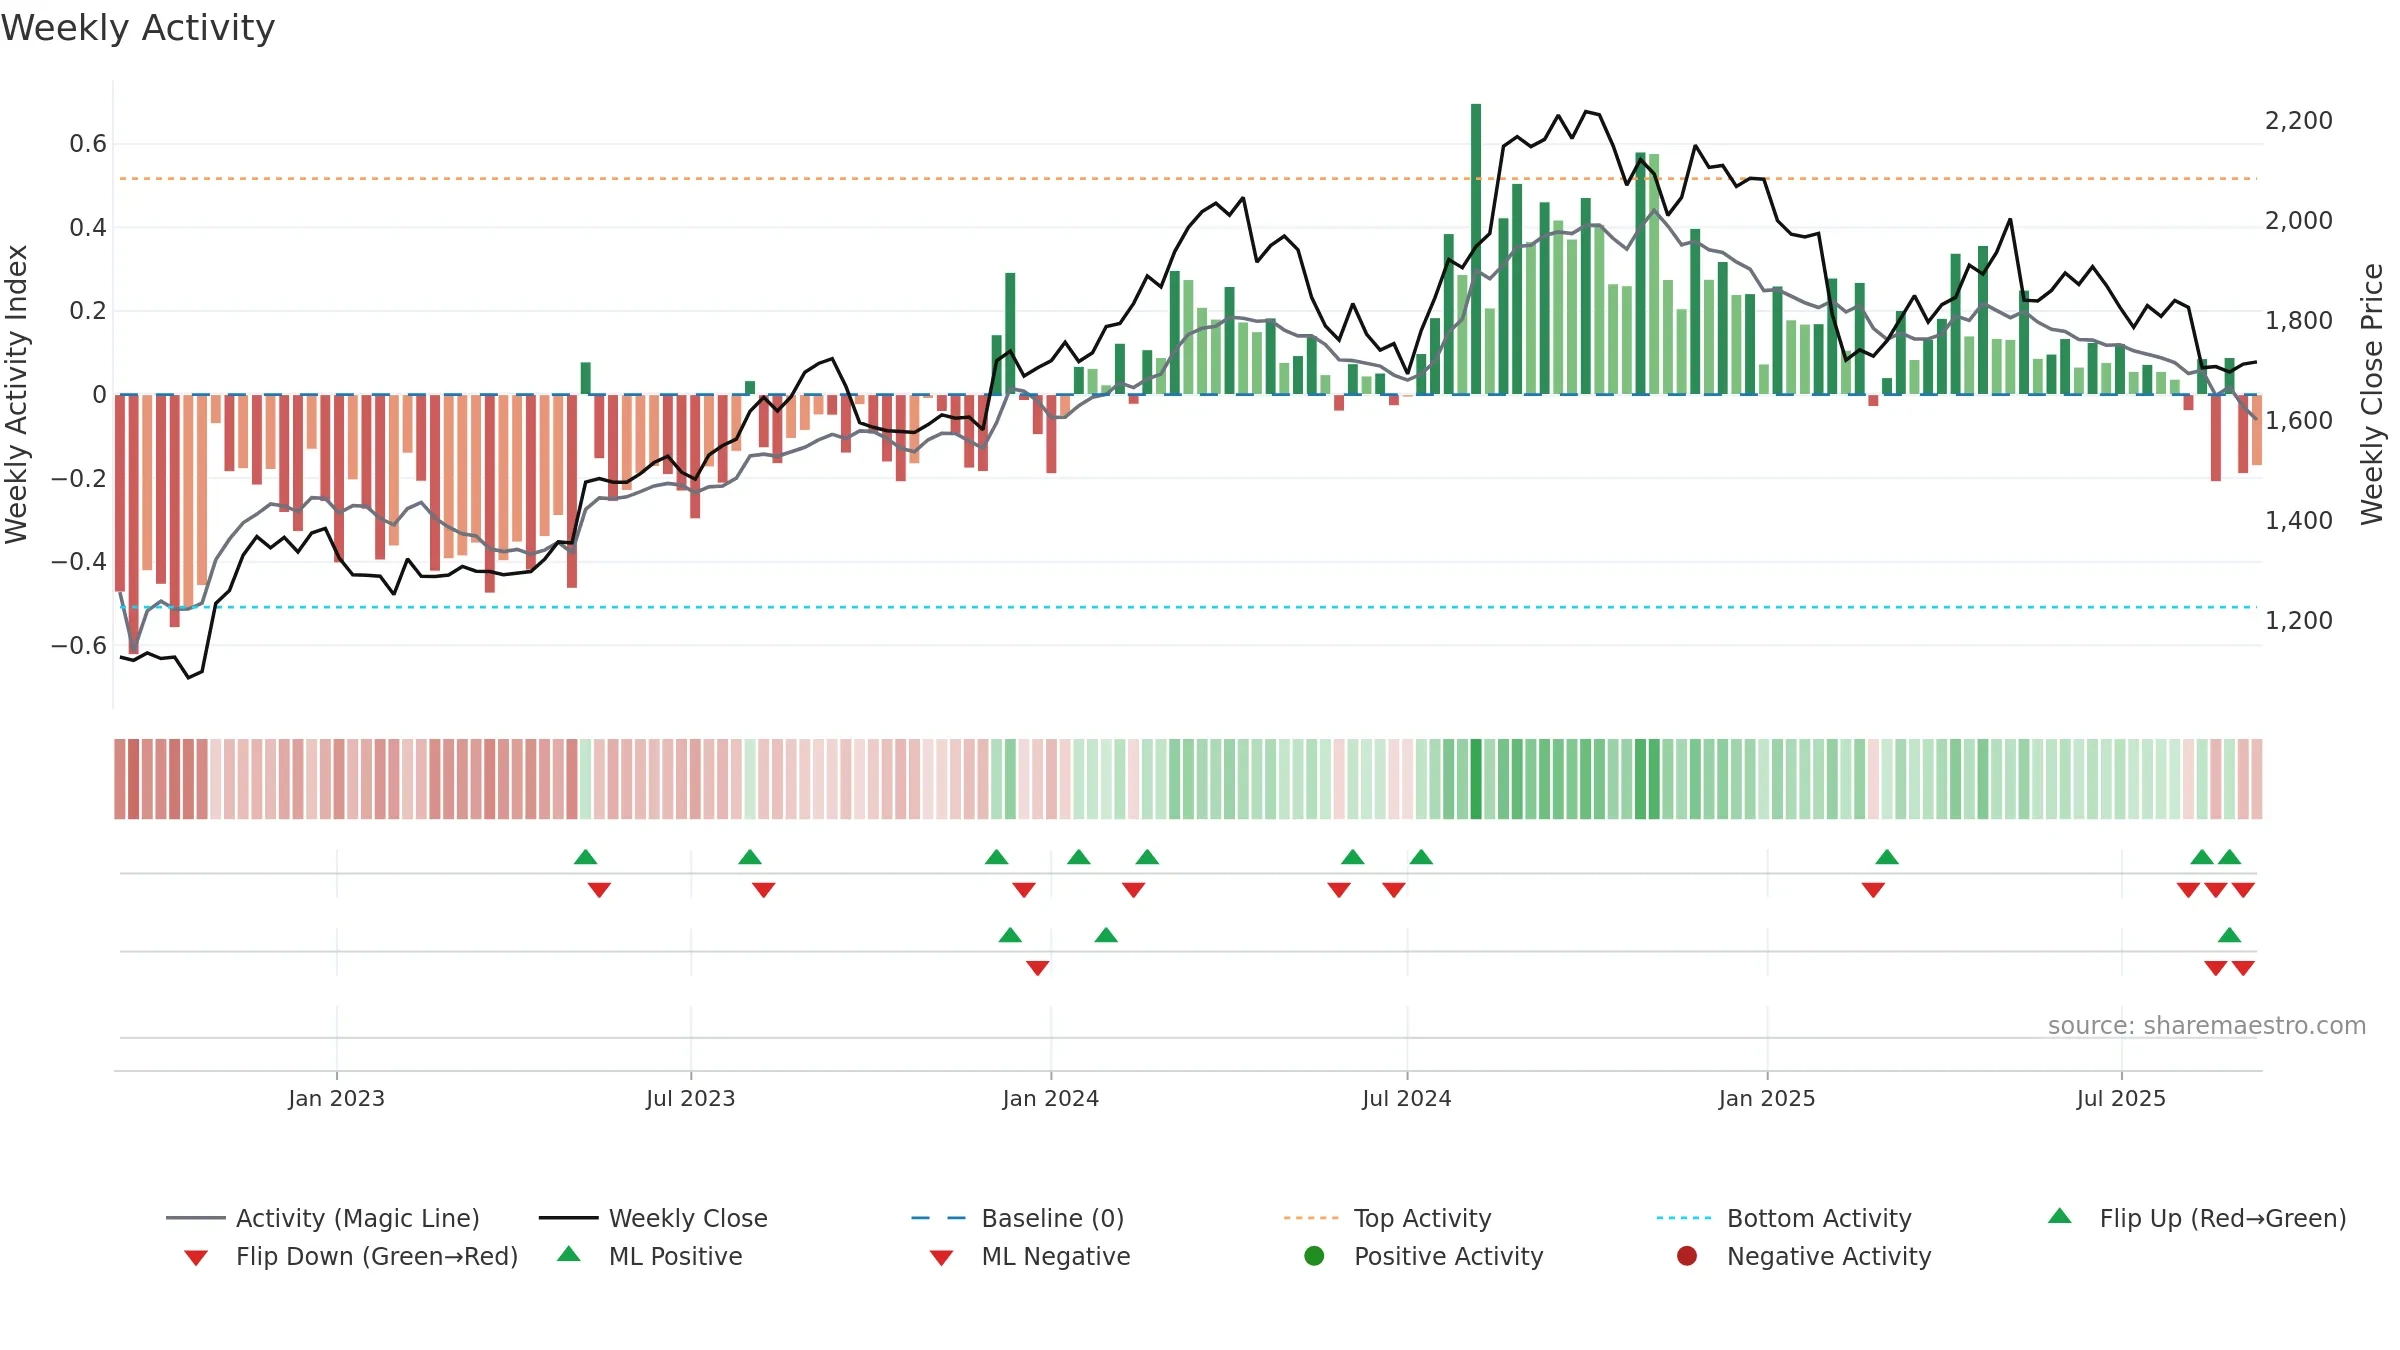Click the lone flip-up triangle in early 2025
The height and width of the screenshot is (1350, 2400).
(1887, 857)
